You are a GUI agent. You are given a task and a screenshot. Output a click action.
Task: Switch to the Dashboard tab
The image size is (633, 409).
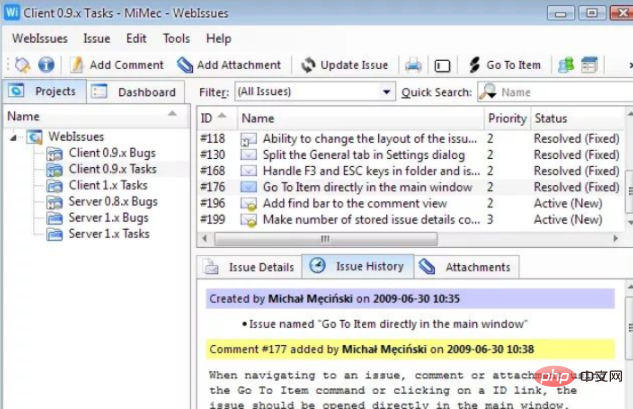coord(136,92)
